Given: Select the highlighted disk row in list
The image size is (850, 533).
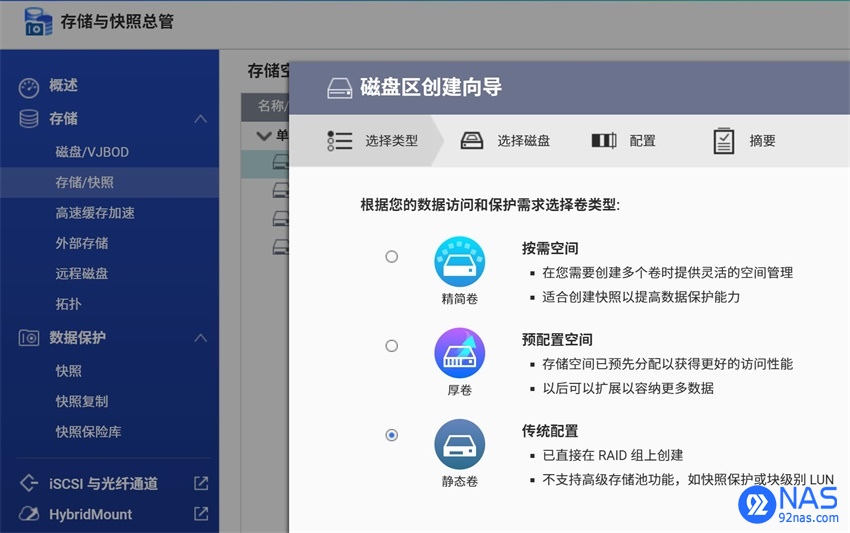Looking at the screenshot, I should pyautogui.click(x=265, y=164).
